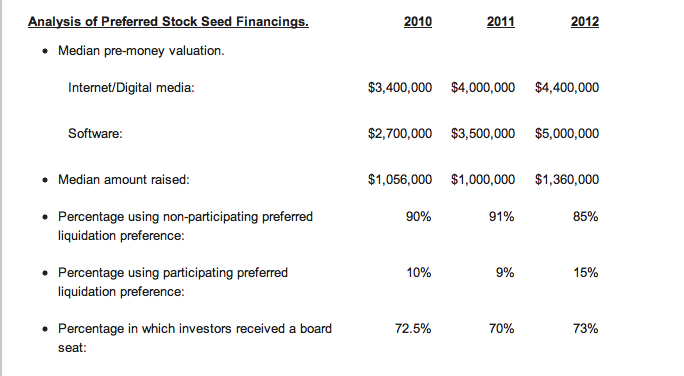Click the 9% participating preferred value
The image size is (684, 376).
[505, 273]
